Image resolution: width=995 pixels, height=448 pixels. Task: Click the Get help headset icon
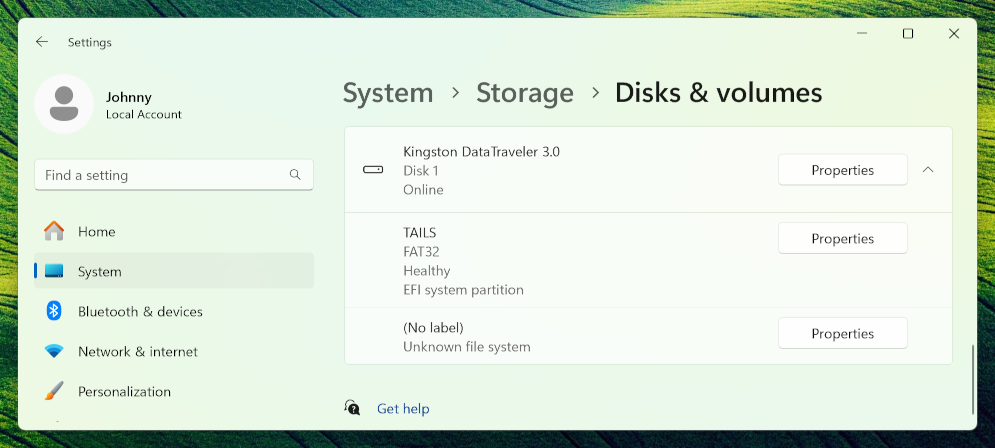(x=352, y=408)
